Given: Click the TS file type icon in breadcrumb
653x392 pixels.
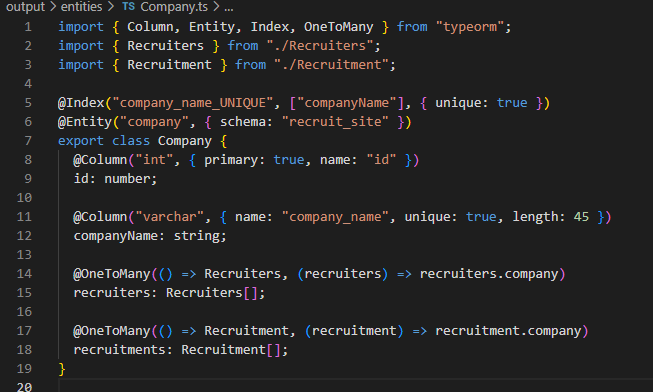Looking at the screenshot, I should tap(128, 7).
